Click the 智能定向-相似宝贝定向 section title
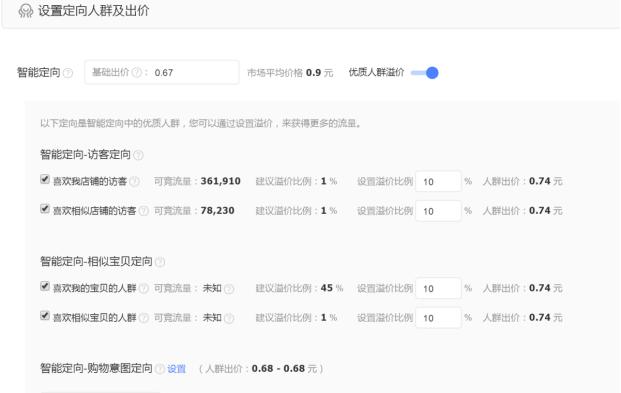 pyautogui.click(x=97, y=261)
